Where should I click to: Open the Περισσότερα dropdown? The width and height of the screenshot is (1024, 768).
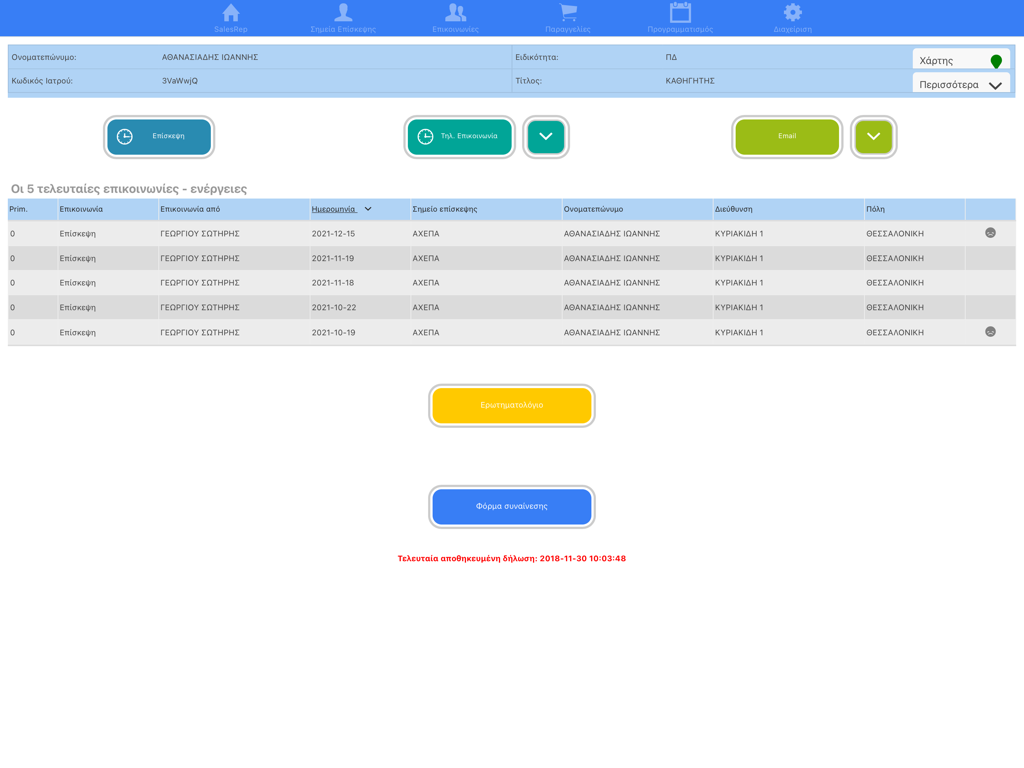pyautogui.click(x=961, y=85)
